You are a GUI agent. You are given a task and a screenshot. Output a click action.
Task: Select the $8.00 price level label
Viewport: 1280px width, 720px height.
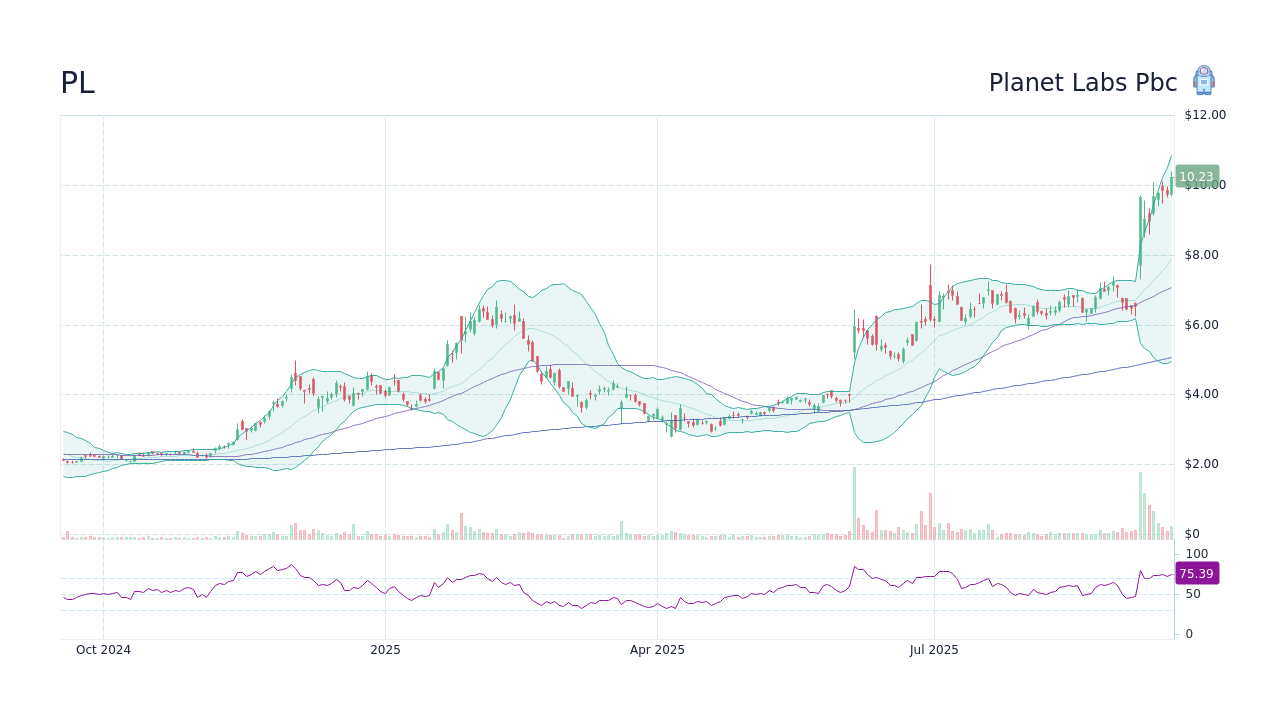1201,254
